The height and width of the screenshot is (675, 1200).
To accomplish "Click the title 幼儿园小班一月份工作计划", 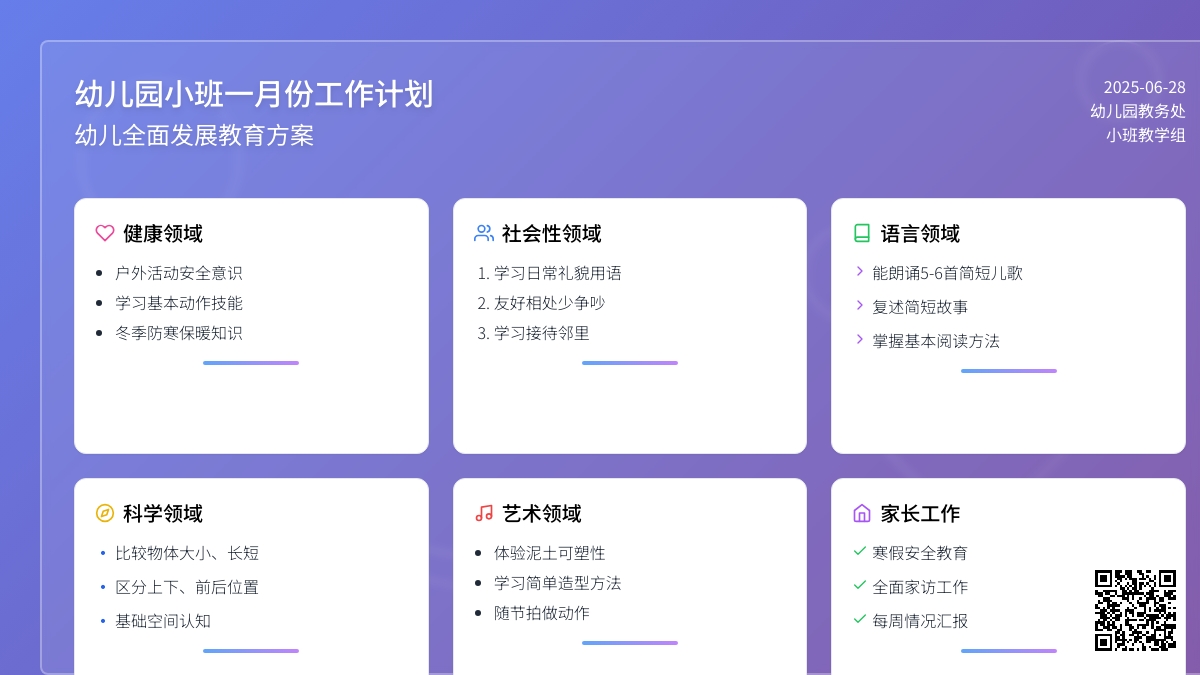I will 254,94.
